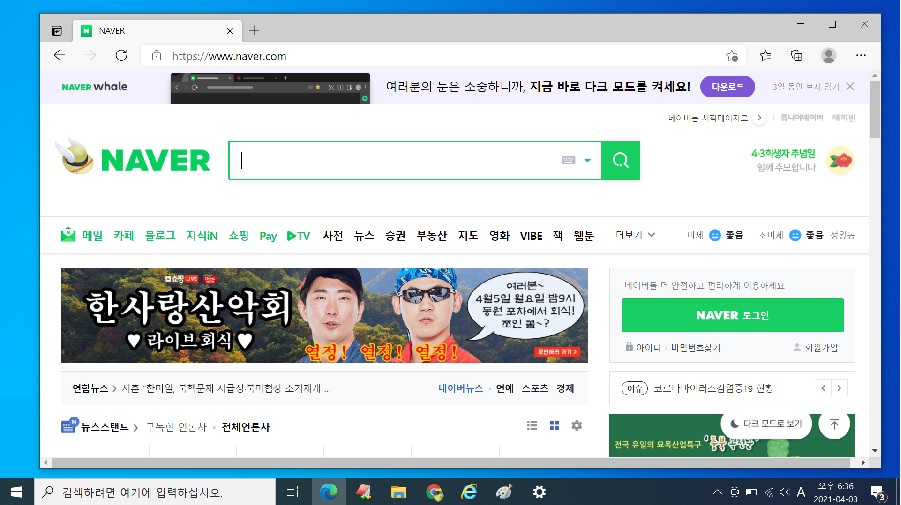
Task: Show next issue with right chevron
Action: 840,388
